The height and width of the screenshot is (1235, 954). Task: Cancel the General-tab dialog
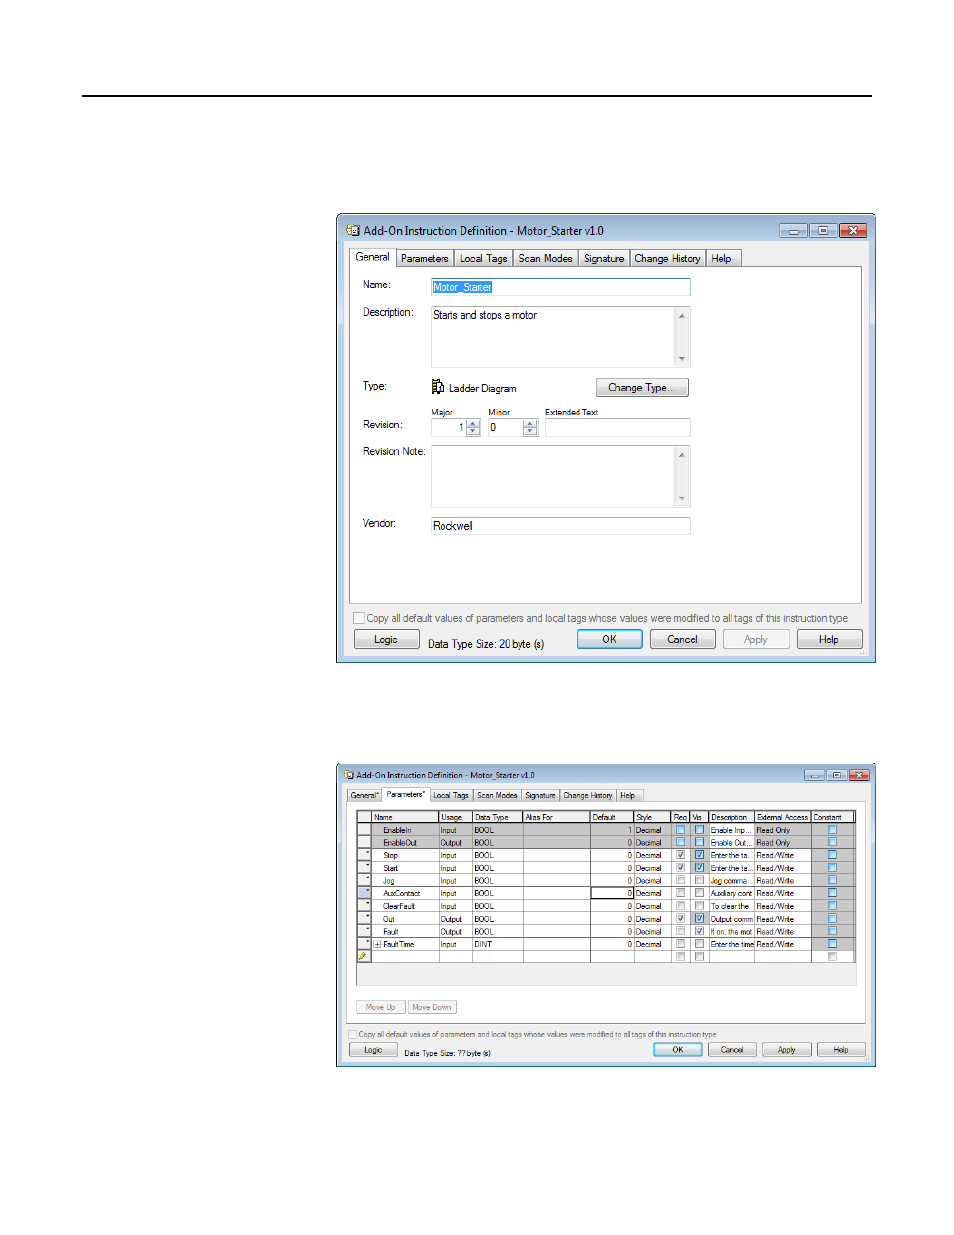[x=682, y=639]
